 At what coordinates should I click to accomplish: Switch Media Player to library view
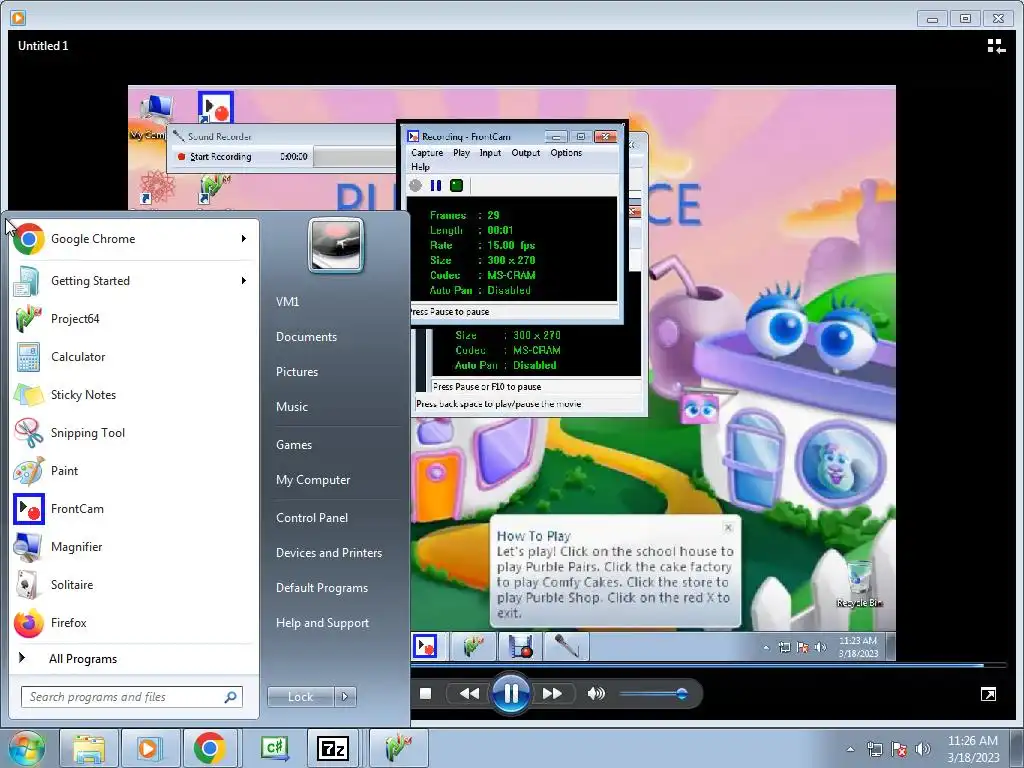click(996, 46)
